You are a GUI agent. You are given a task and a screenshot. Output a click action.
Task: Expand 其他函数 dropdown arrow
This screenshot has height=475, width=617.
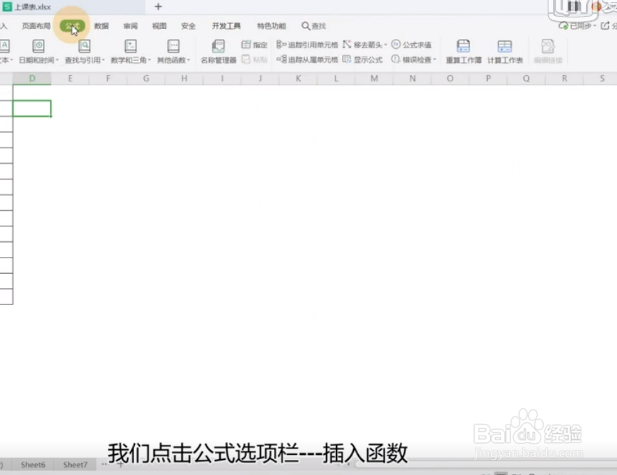tap(189, 60)
